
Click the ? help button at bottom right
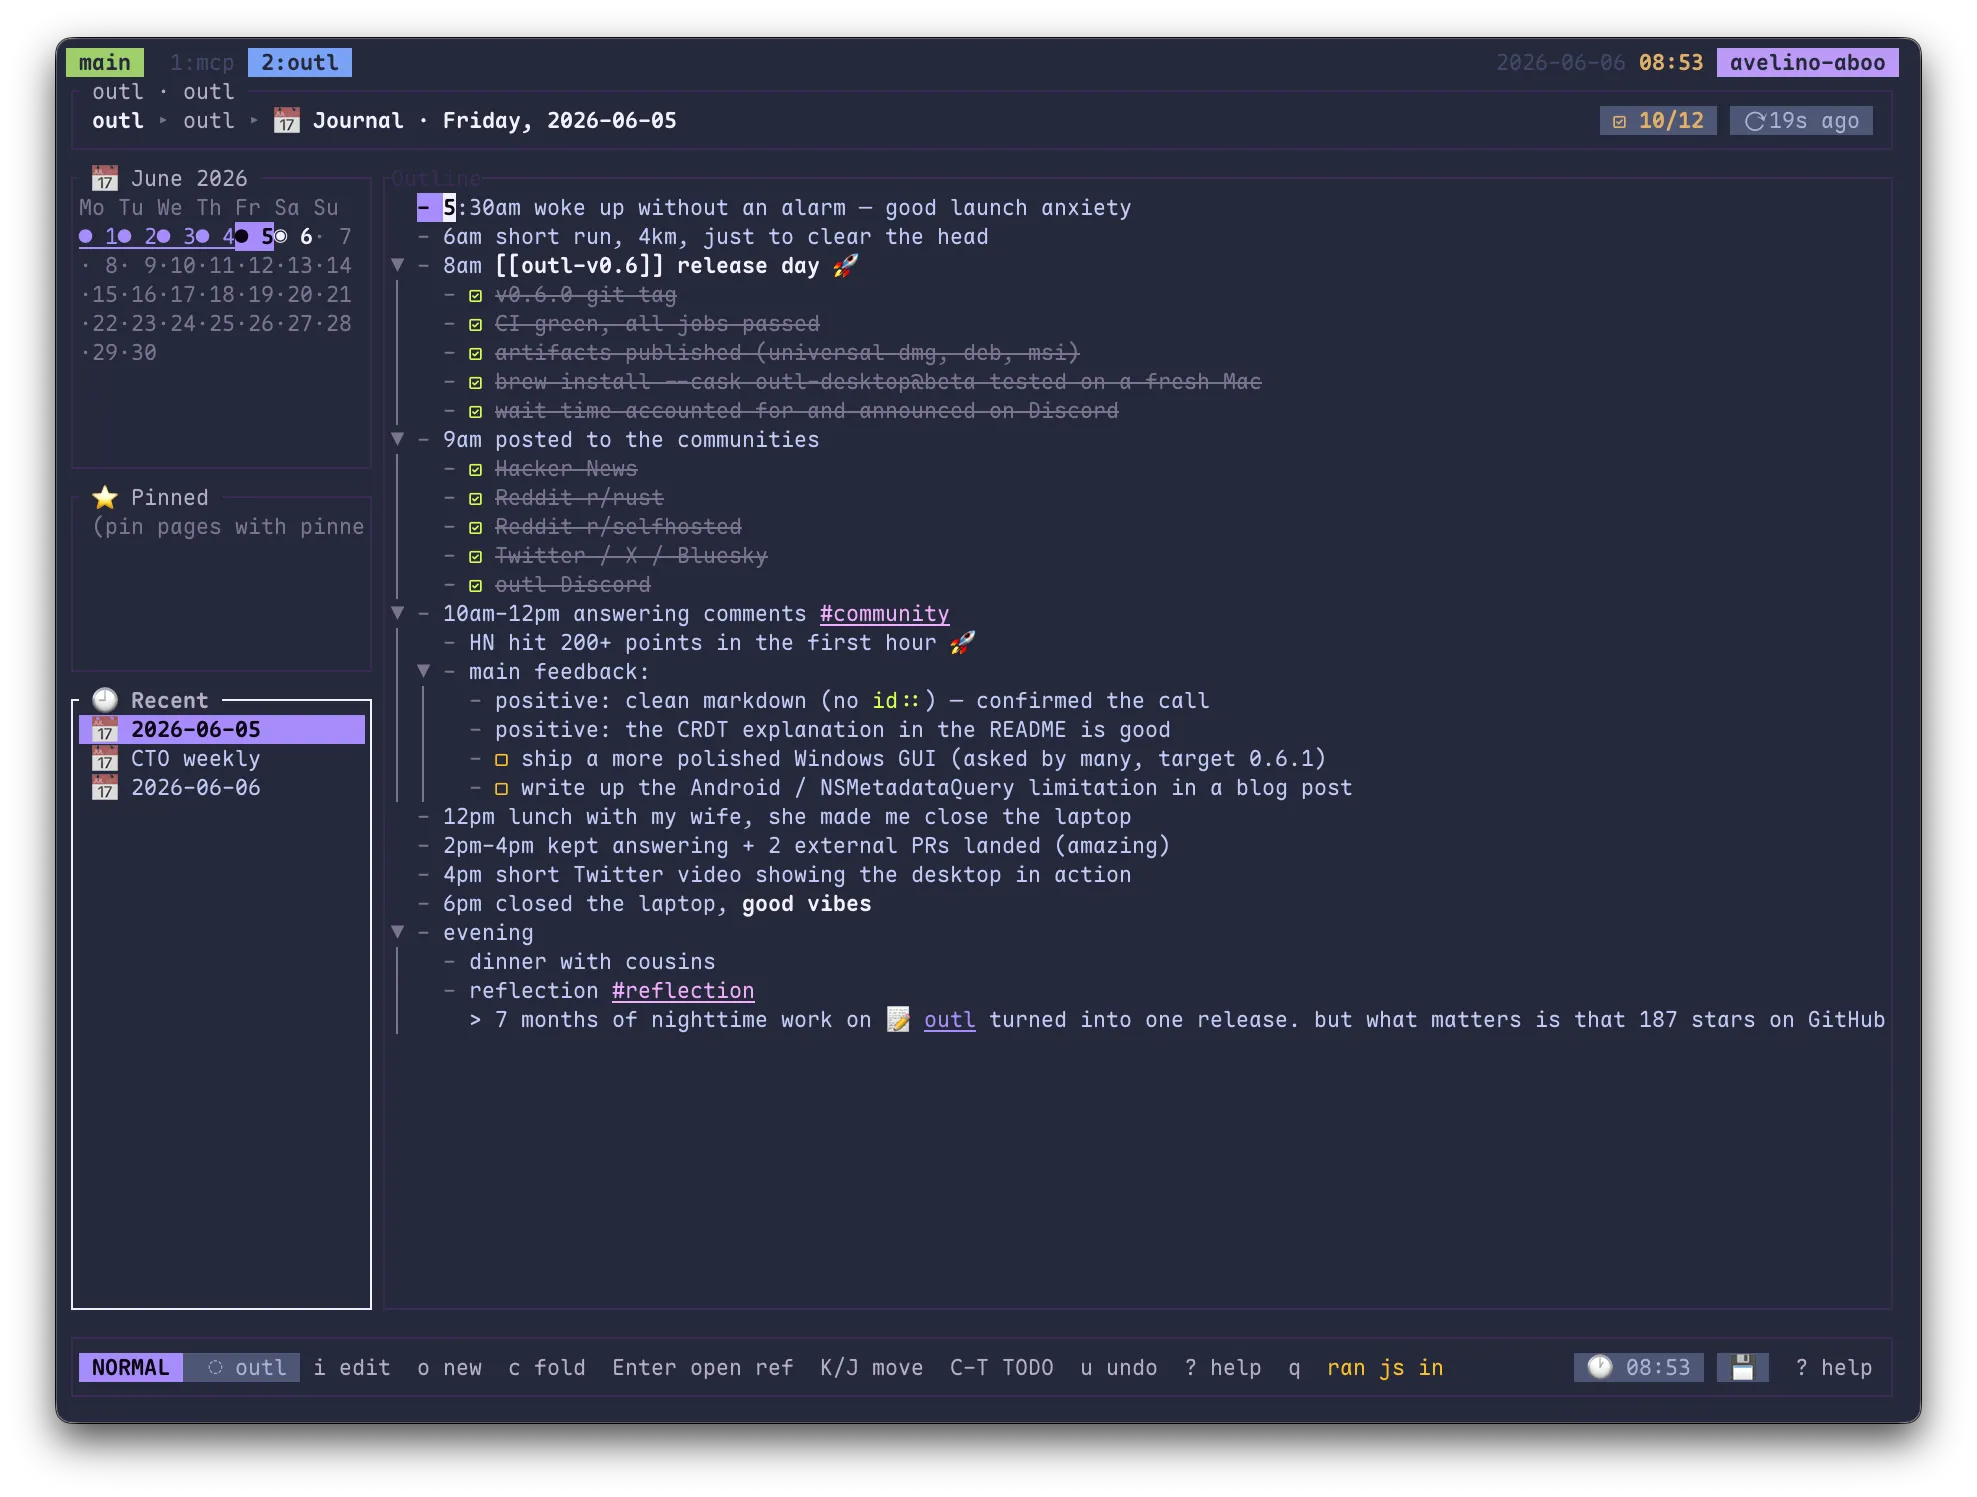pyautogui.click(x=1834, y=1367)
